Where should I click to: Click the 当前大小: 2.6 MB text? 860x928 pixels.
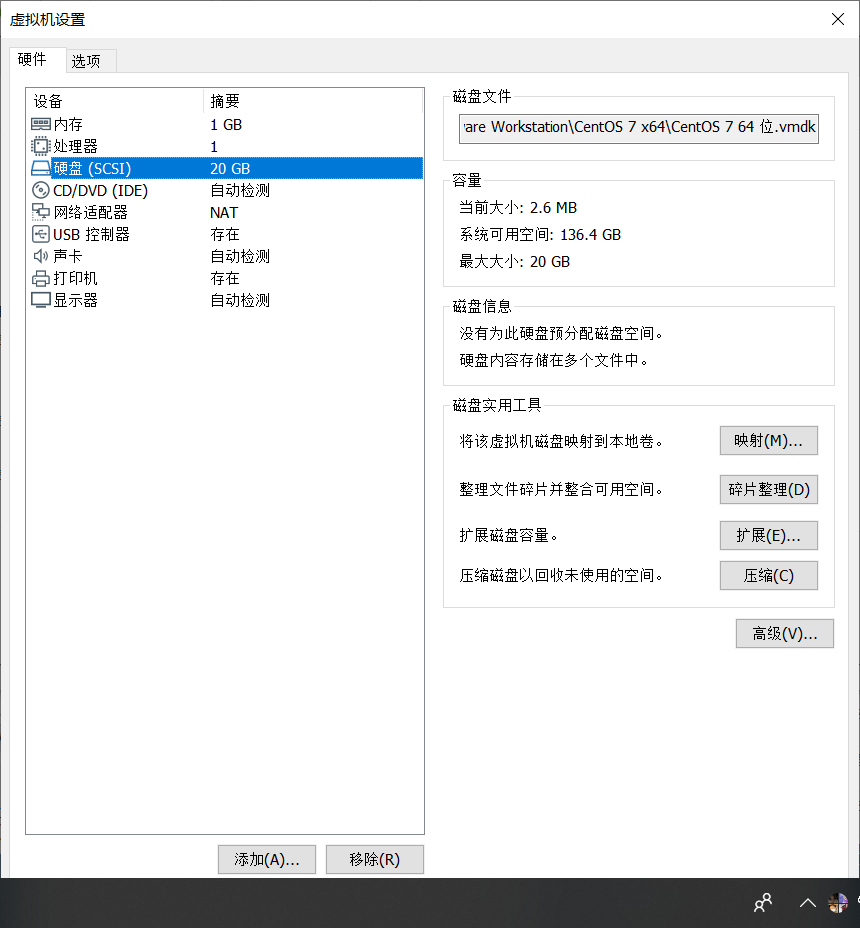tap(518, 208)
